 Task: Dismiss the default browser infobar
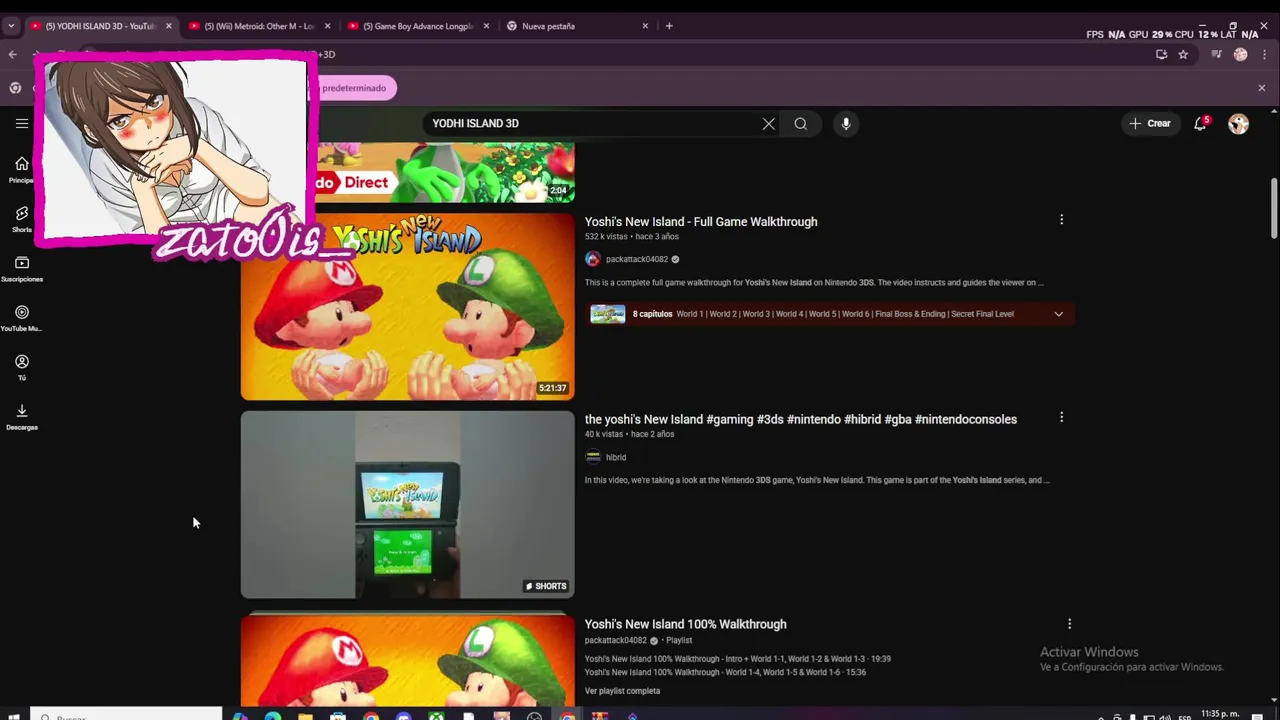[1262, 88]
